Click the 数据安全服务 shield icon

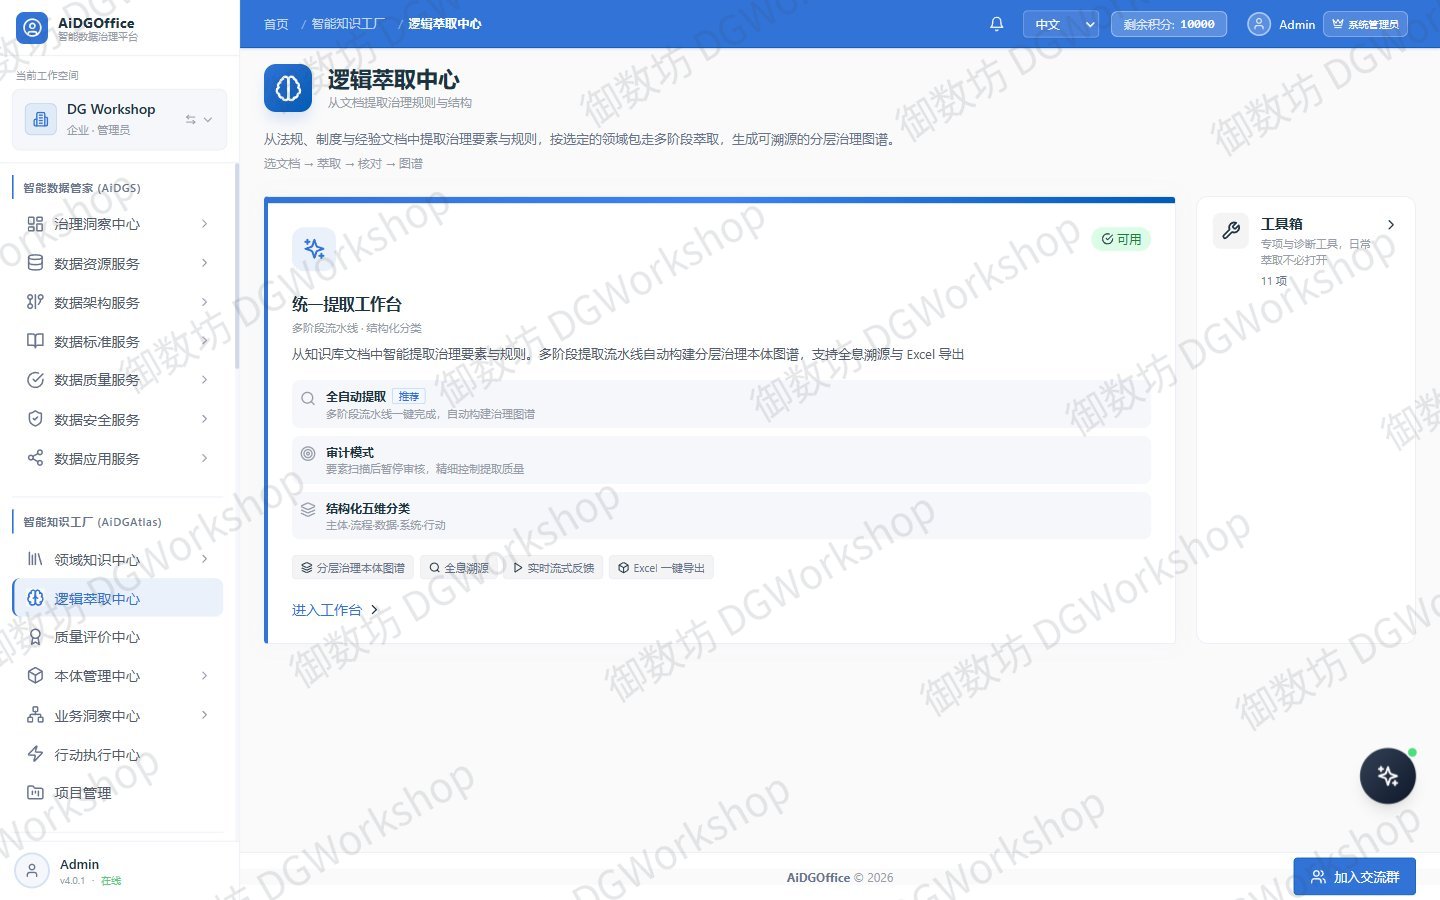[x=35, y=419]
